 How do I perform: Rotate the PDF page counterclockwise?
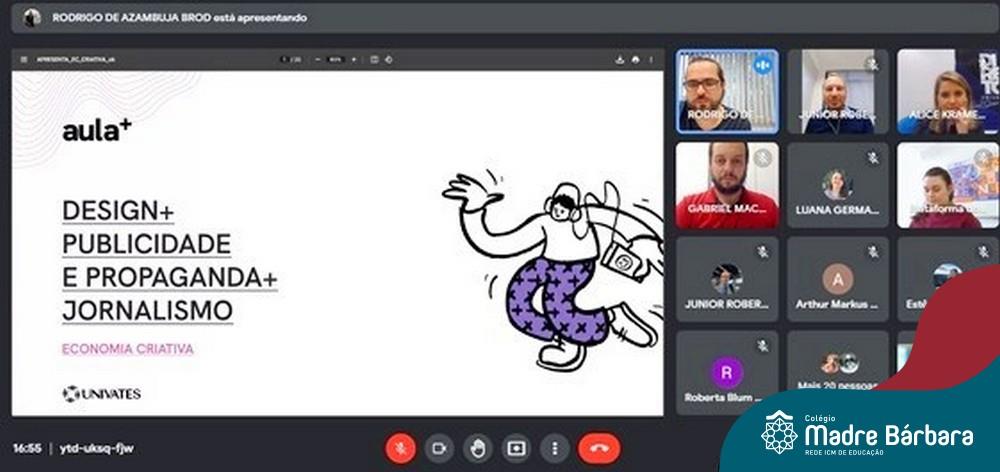[x=388, y=59]
